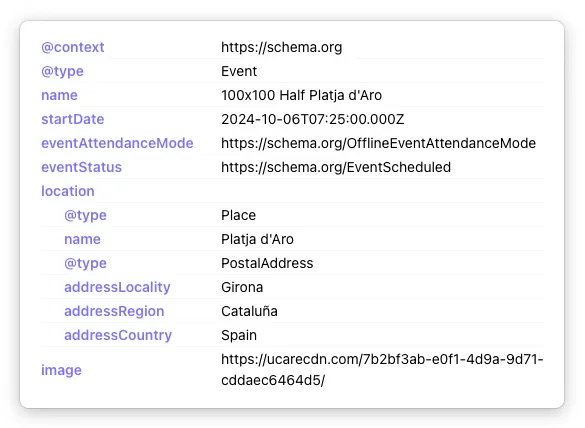This screenshot has height=428, width=585.
Task: Select the PostalAddress value
Action: 267,263
